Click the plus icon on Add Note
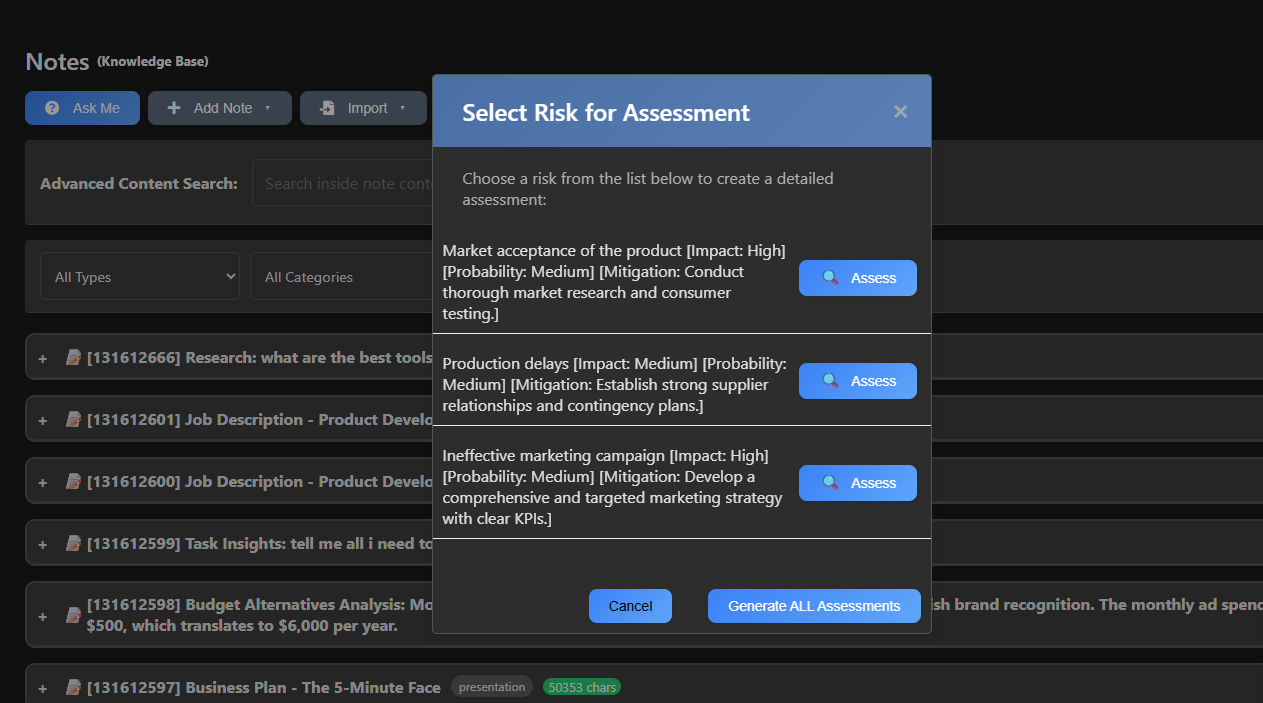The image size is (1263, 703). [174, 108]
